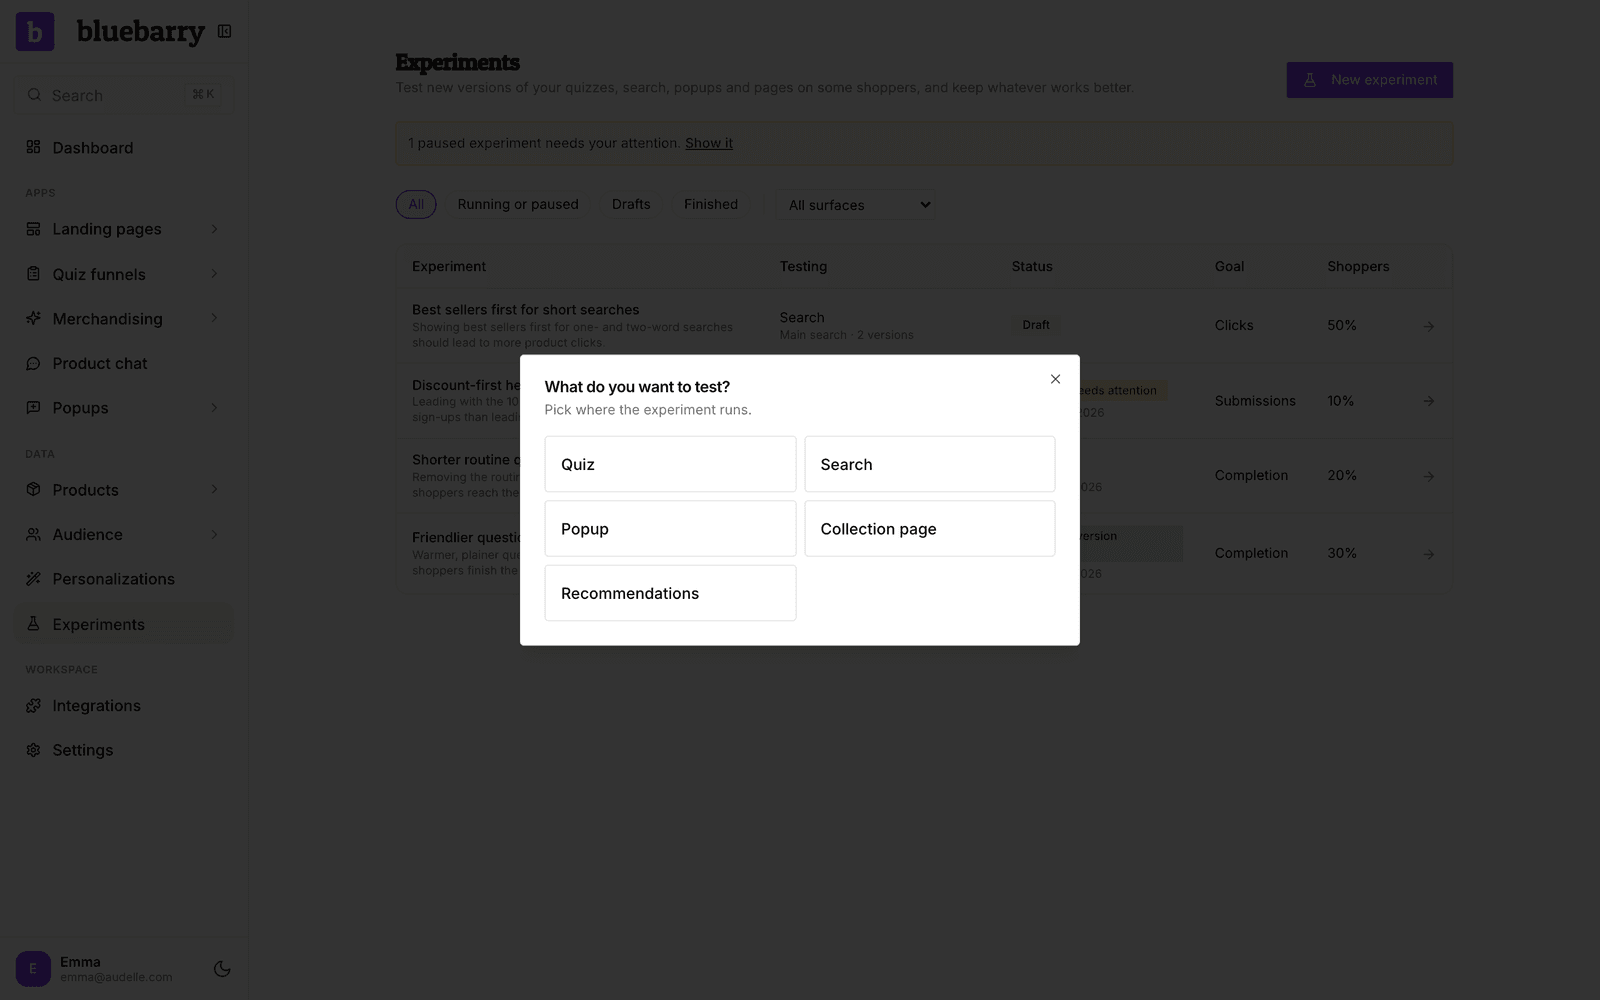Pick Collection page for the experiment
Screen dimensions: 1600x1000
coord(930,529)
